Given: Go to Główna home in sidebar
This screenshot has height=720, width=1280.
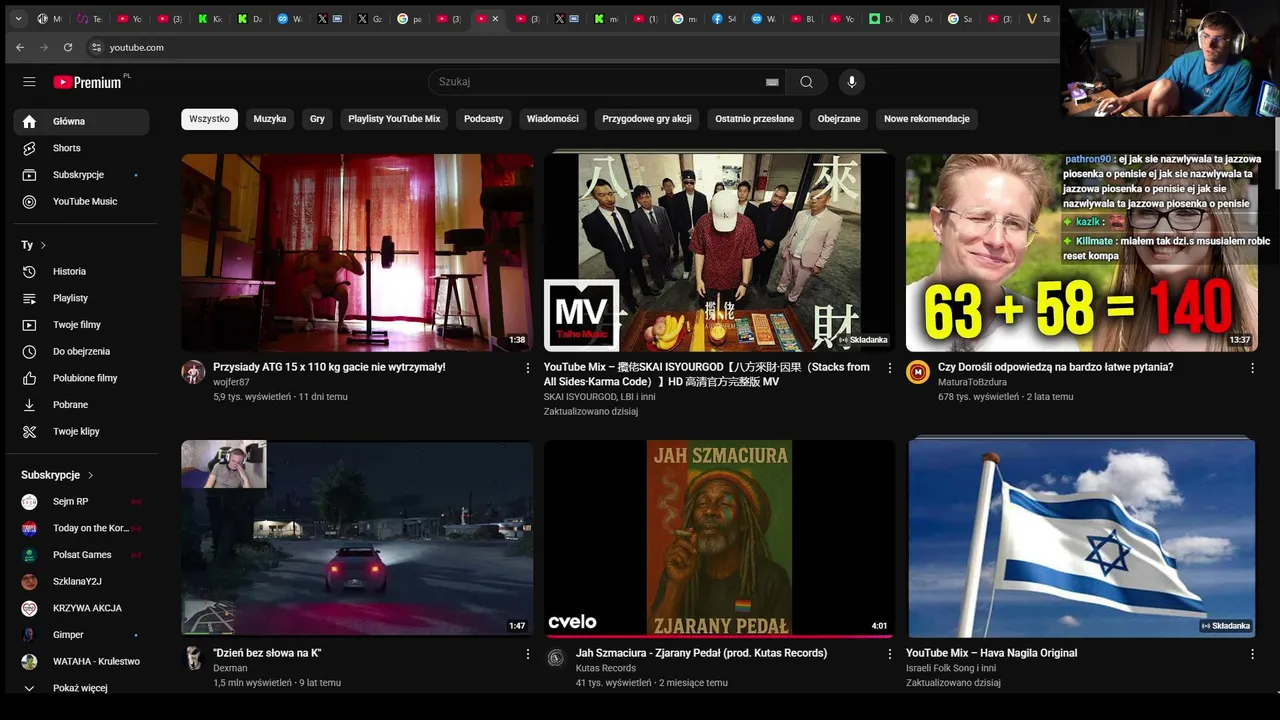Looking at the screenshot, I should (81, 121).
